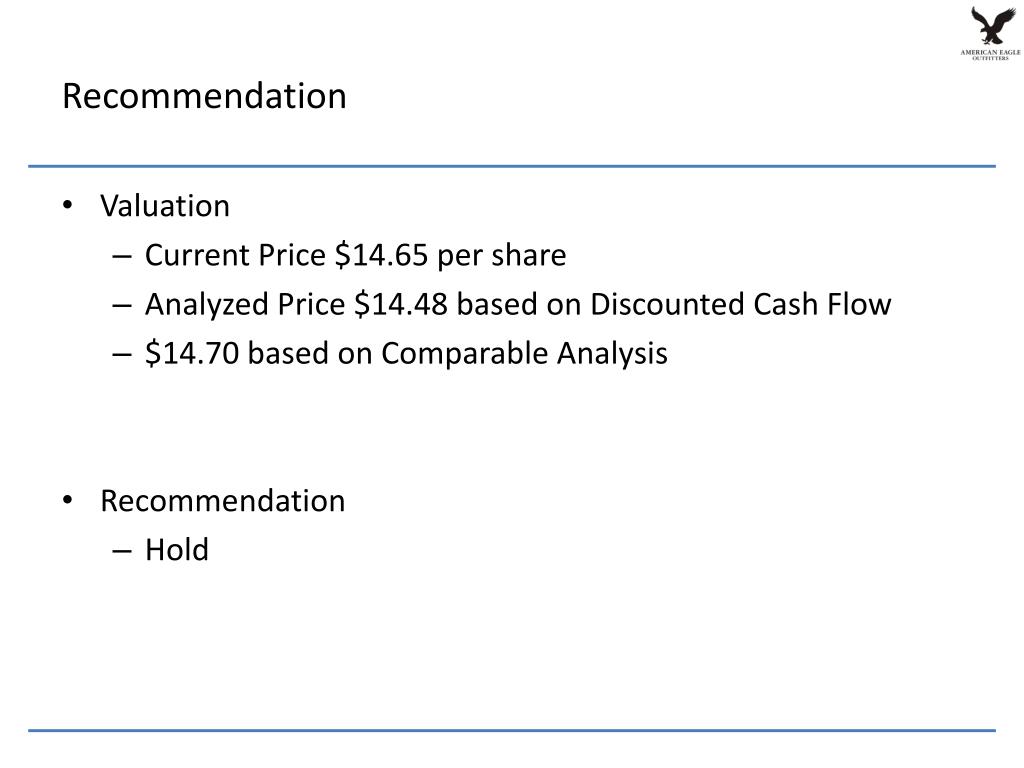Click the blue divider line below the title
The image size is (1024, 768).
pyautogui.click(x=512, y=166)
